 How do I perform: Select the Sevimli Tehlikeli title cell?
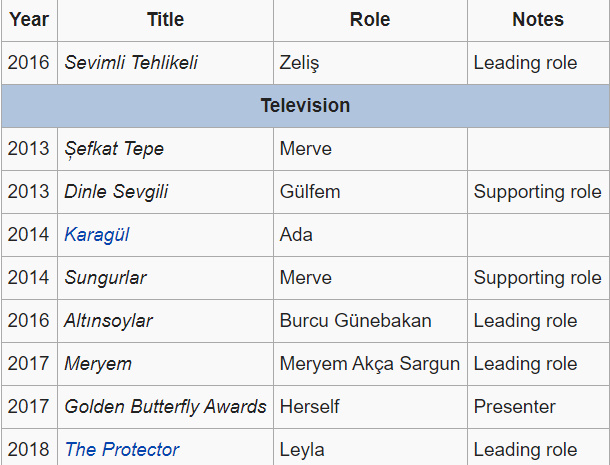pos(131,63)
